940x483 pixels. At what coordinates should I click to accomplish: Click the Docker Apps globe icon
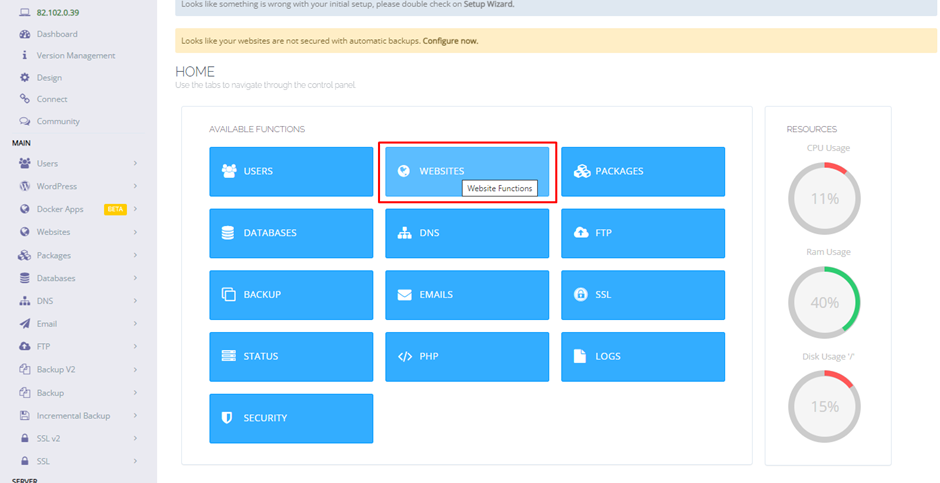[25, 209]
